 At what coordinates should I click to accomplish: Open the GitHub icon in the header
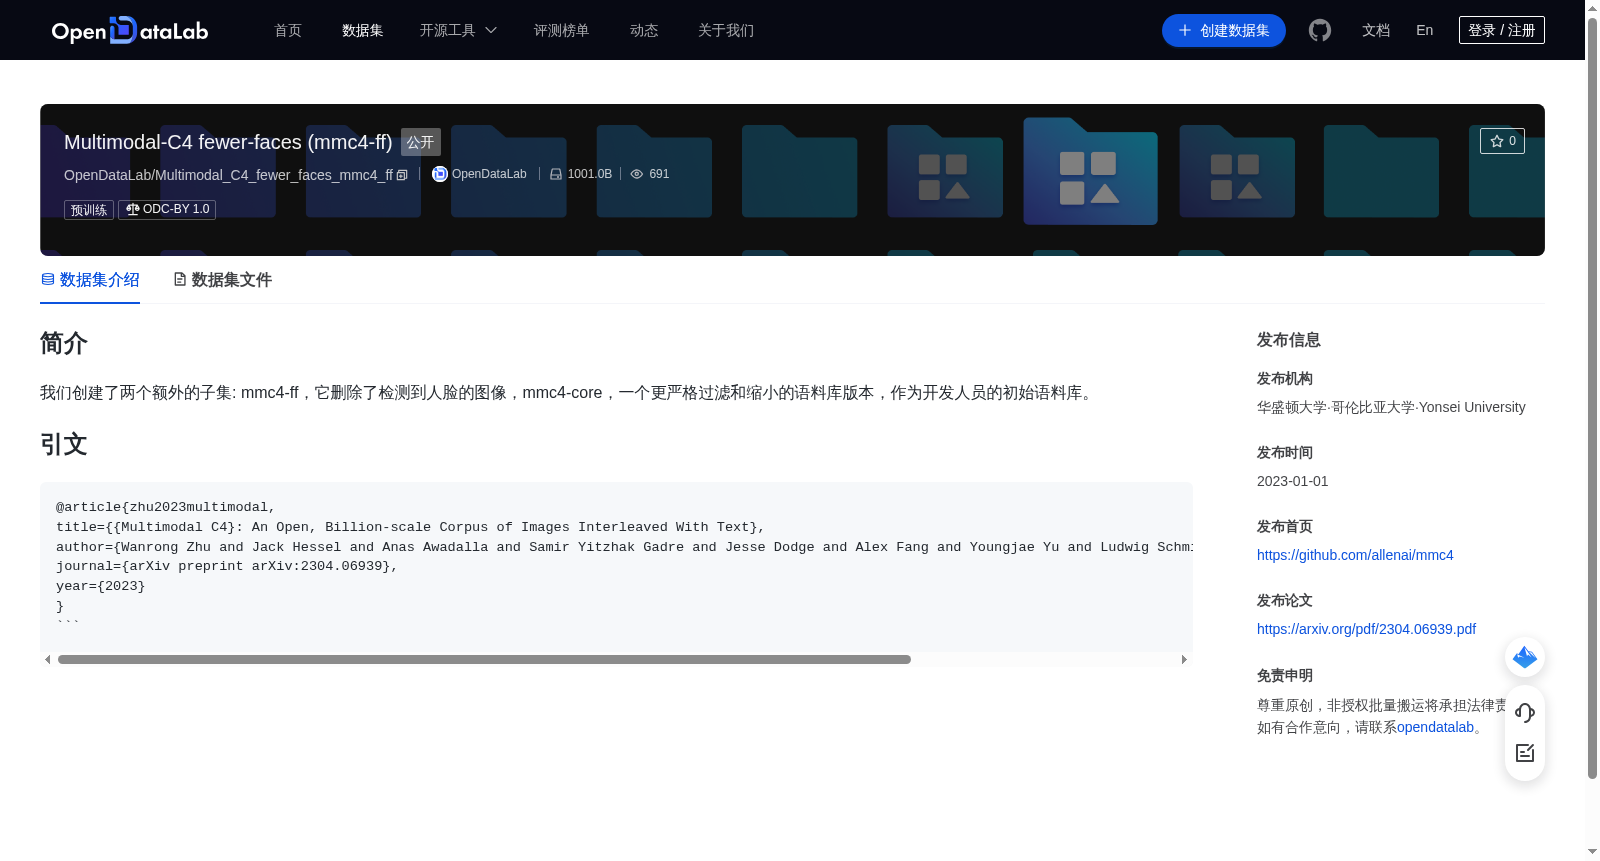click(x=1320, y=30)
